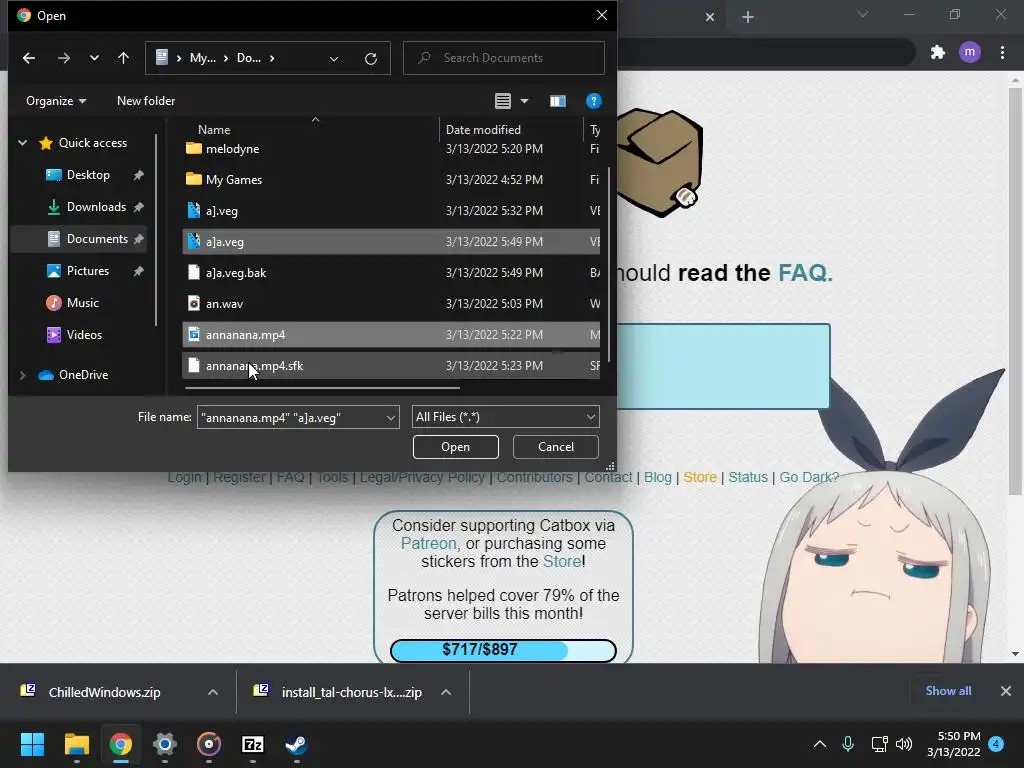Viewport: 1024px width, 768px height.
Task: Click the forward navigation arrow
Action: tap(63, 58)
